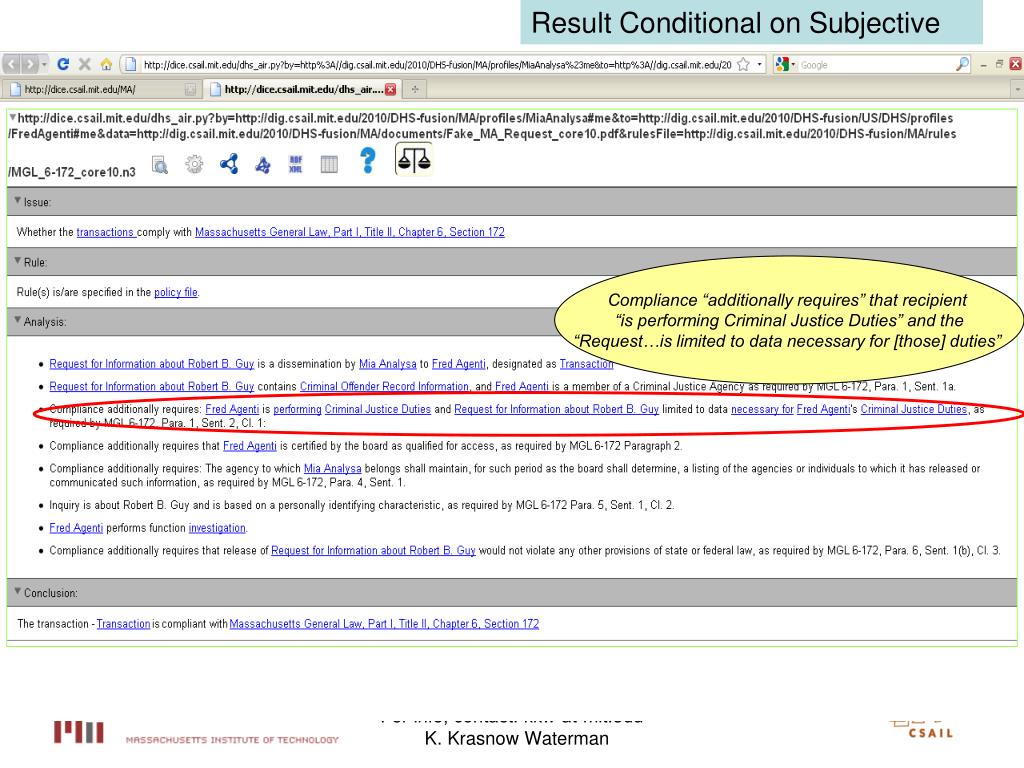Click the blue question mark help icon

pyautogui.click(x=368, y=161)
